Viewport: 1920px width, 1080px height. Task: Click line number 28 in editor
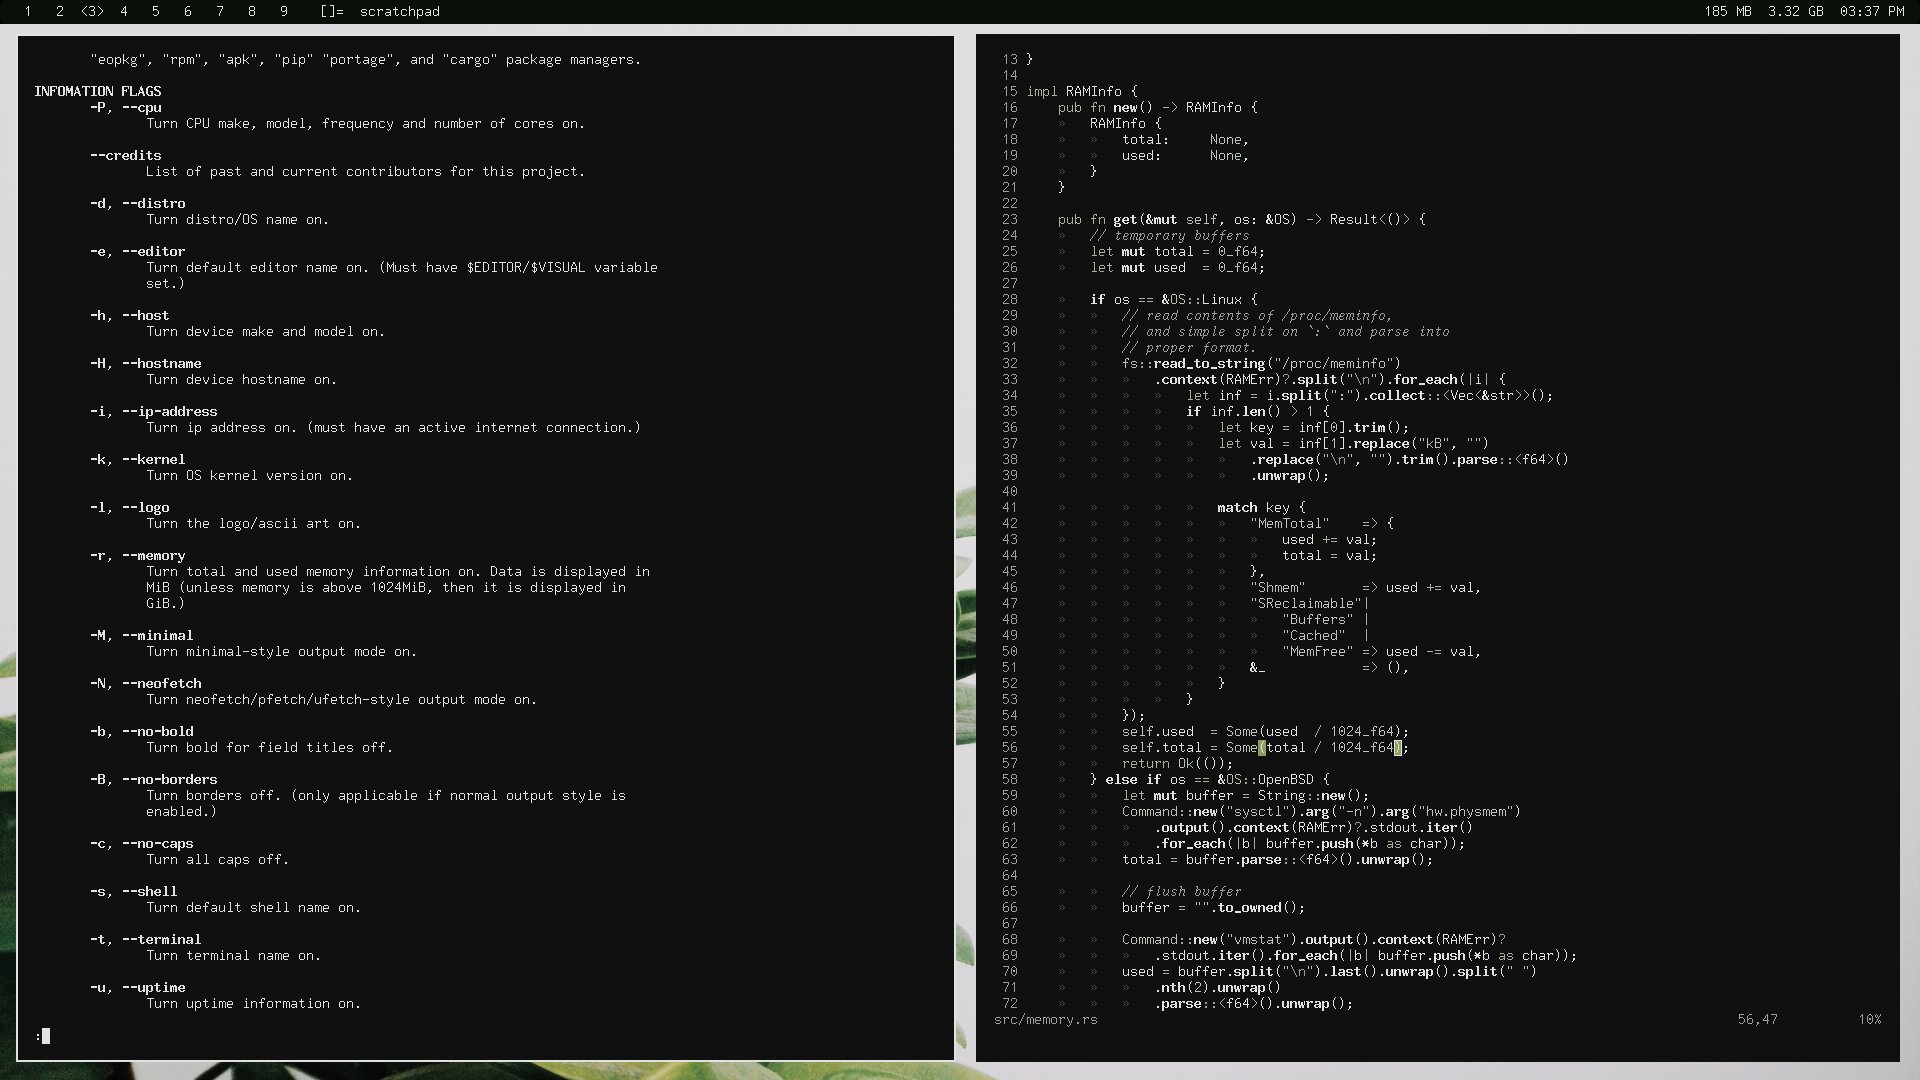point(1010,299)
